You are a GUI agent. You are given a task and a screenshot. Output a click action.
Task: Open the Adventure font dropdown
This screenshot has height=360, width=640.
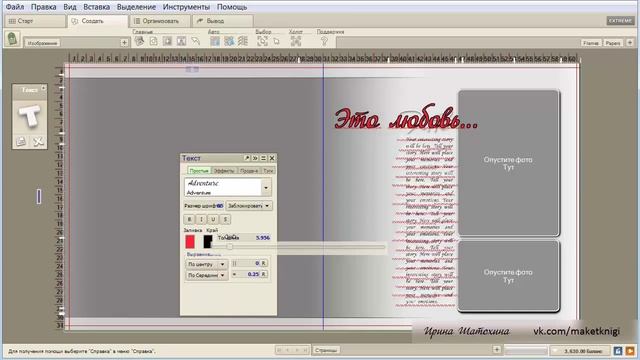(266, 188)
